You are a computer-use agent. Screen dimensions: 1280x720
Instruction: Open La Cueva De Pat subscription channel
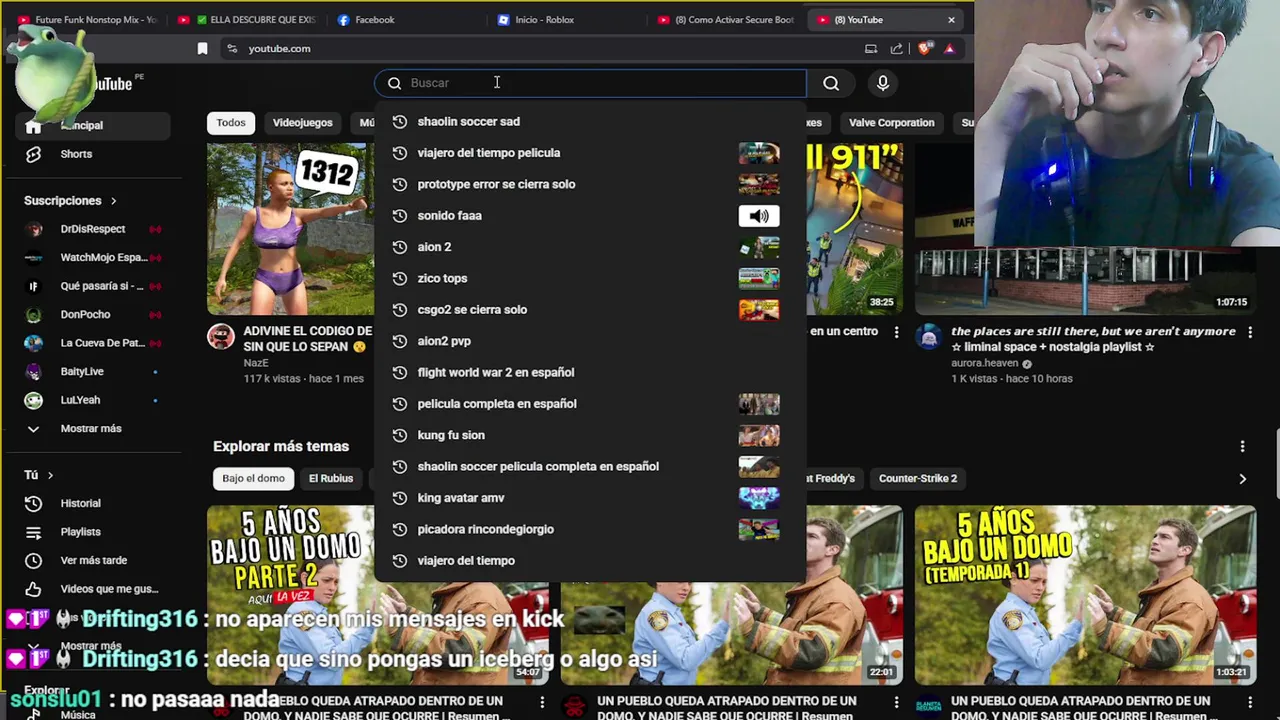90,343
